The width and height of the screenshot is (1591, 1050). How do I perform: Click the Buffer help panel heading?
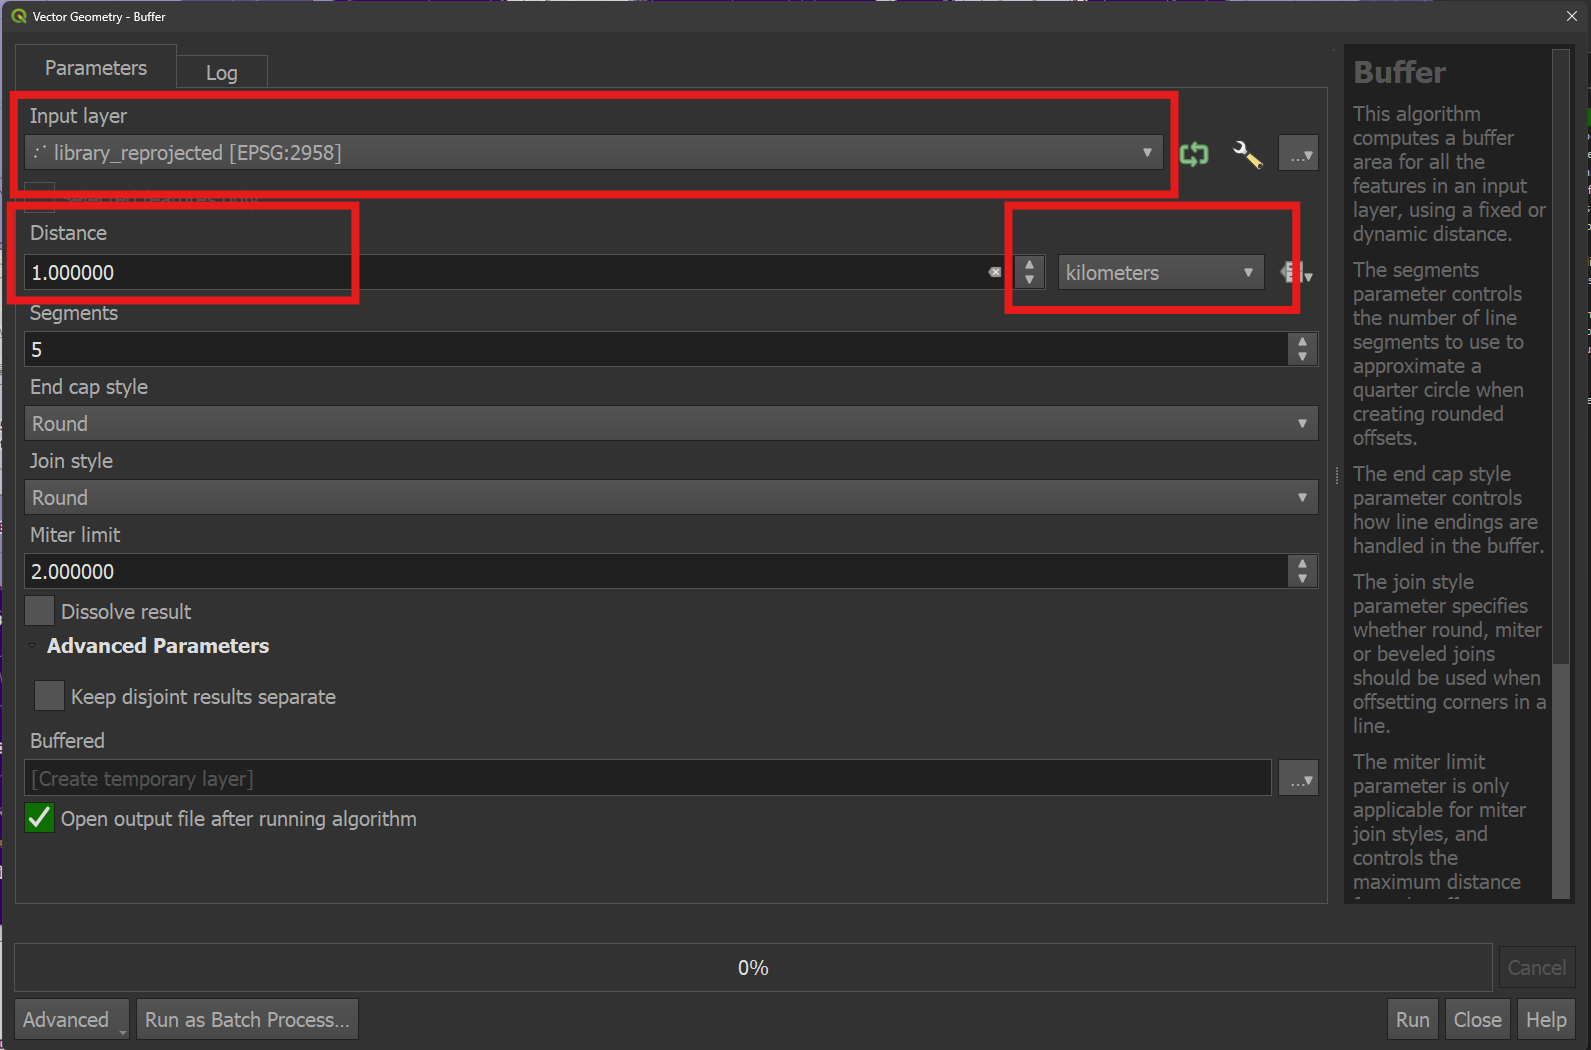click(x=1399, y=72)
